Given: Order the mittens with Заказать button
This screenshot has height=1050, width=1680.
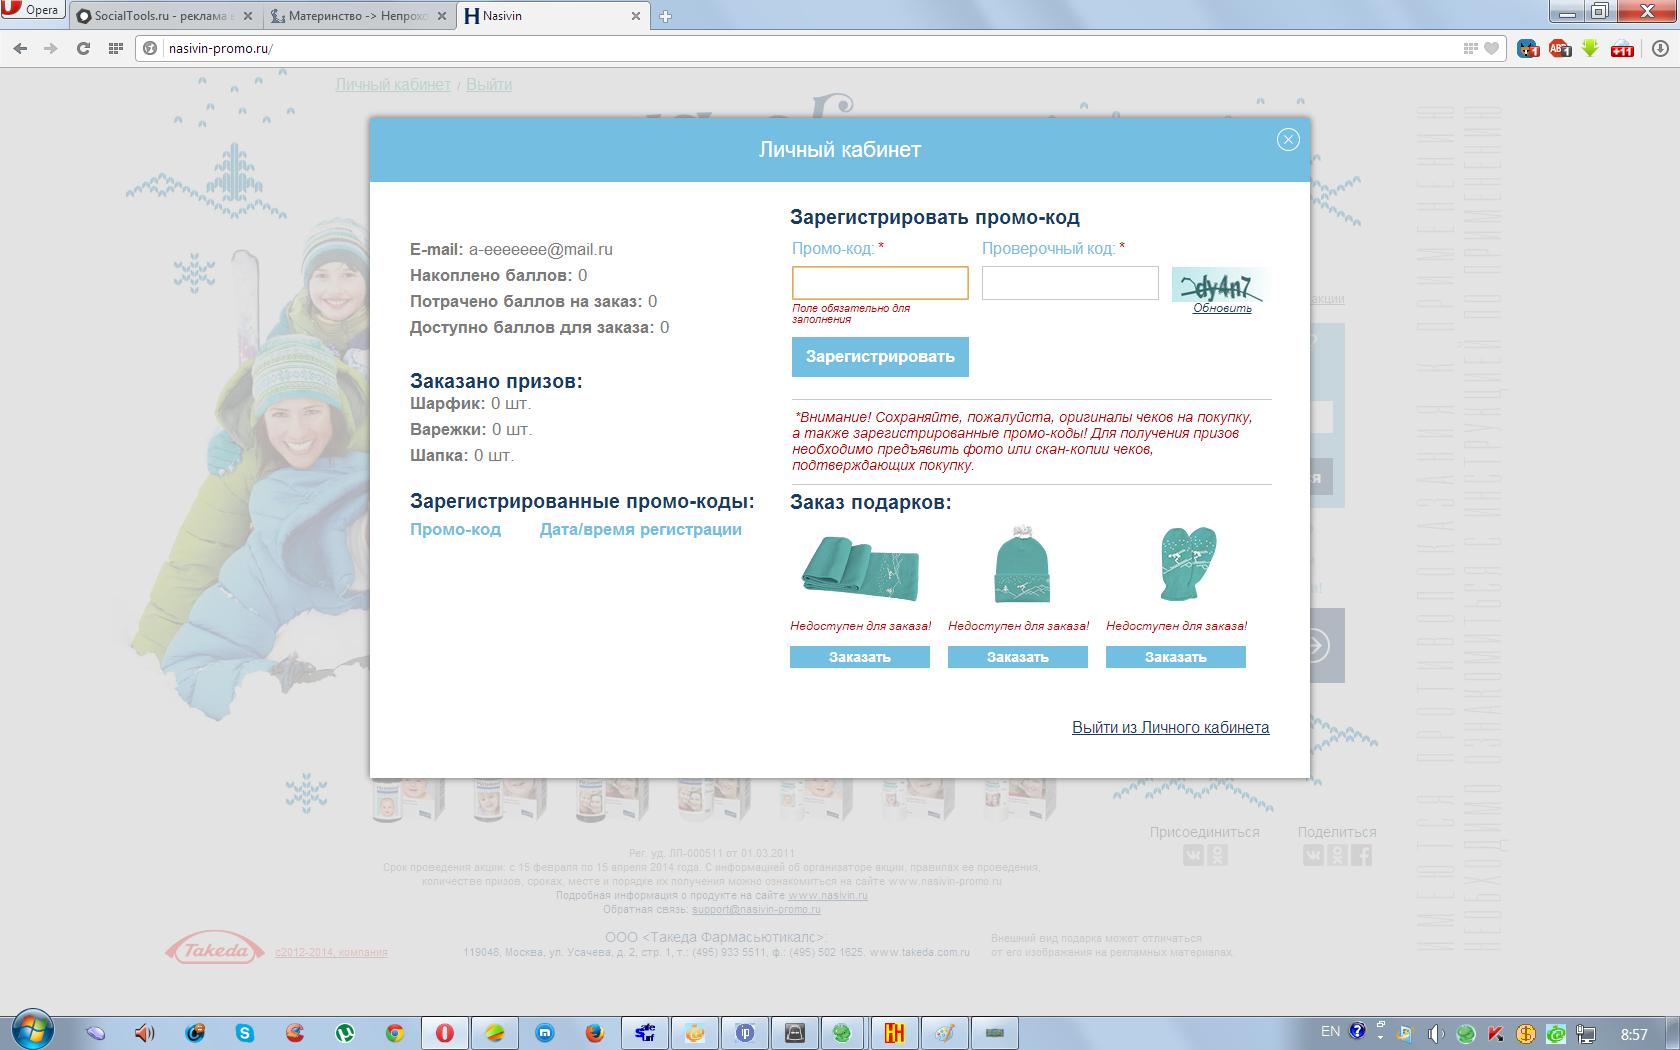Looking at the screenshot, I should 1176,657.
